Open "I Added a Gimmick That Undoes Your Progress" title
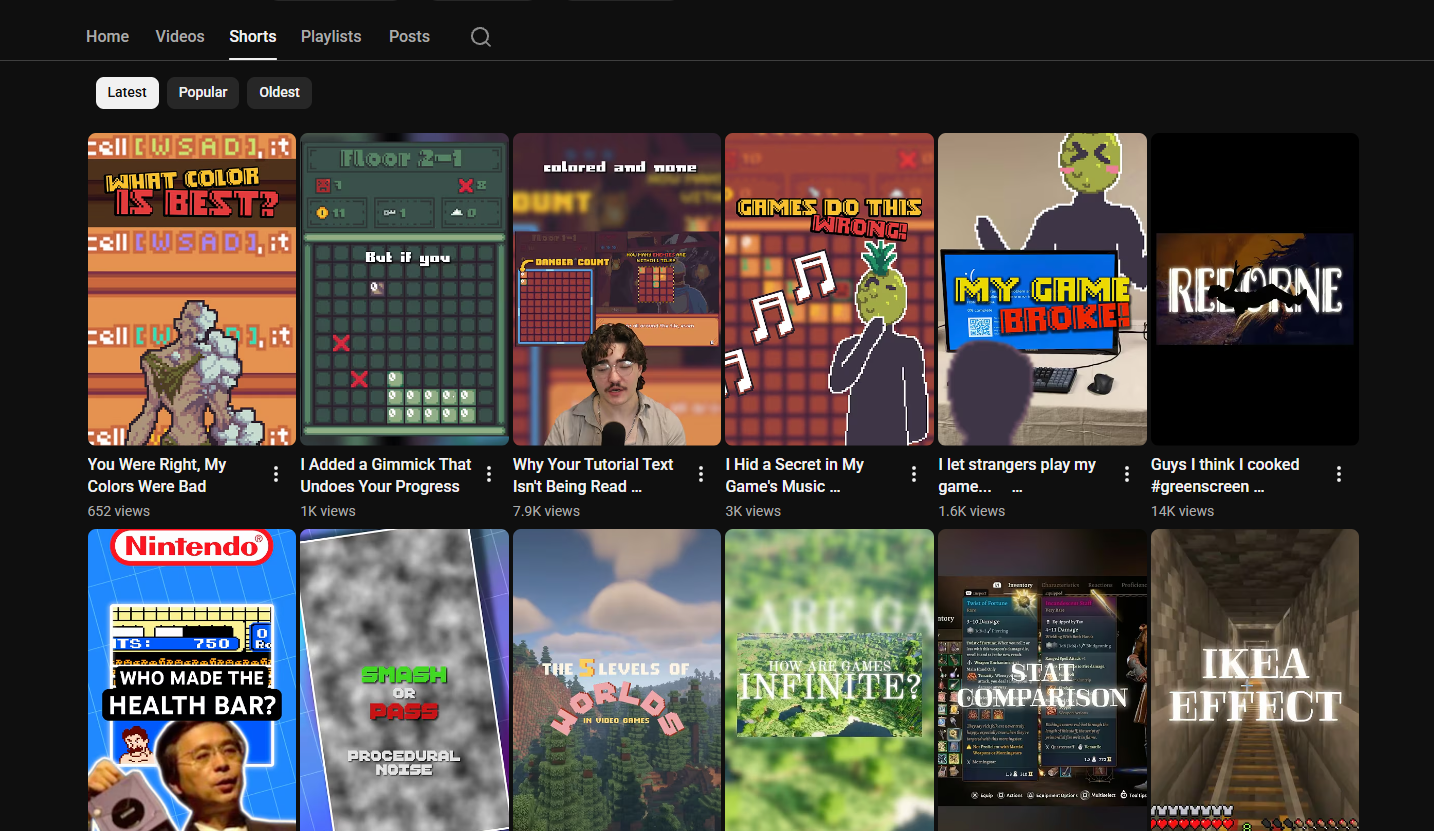1434x831 pixels. point(386,475)
